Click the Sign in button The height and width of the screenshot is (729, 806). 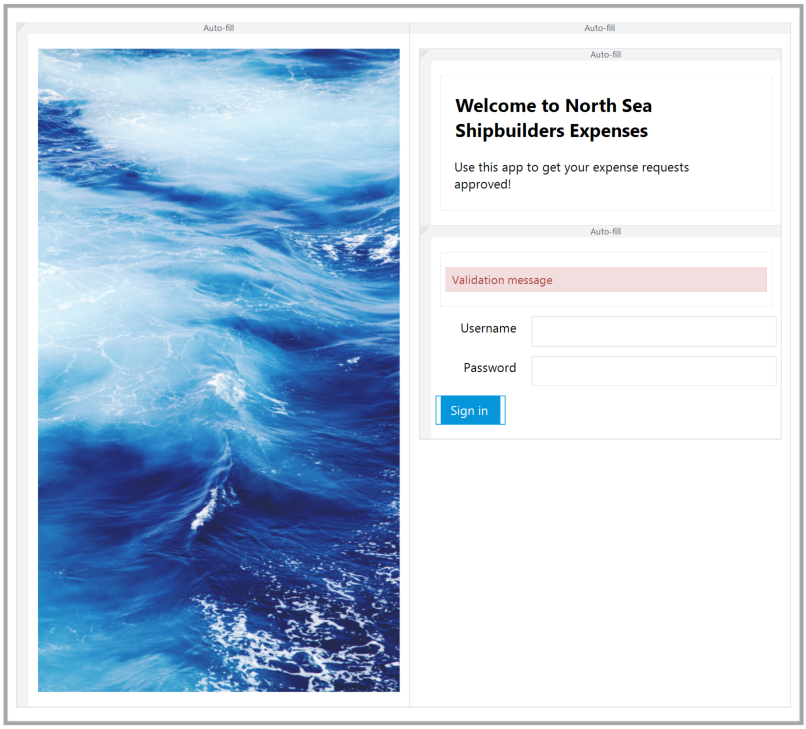tap(470, 410)
